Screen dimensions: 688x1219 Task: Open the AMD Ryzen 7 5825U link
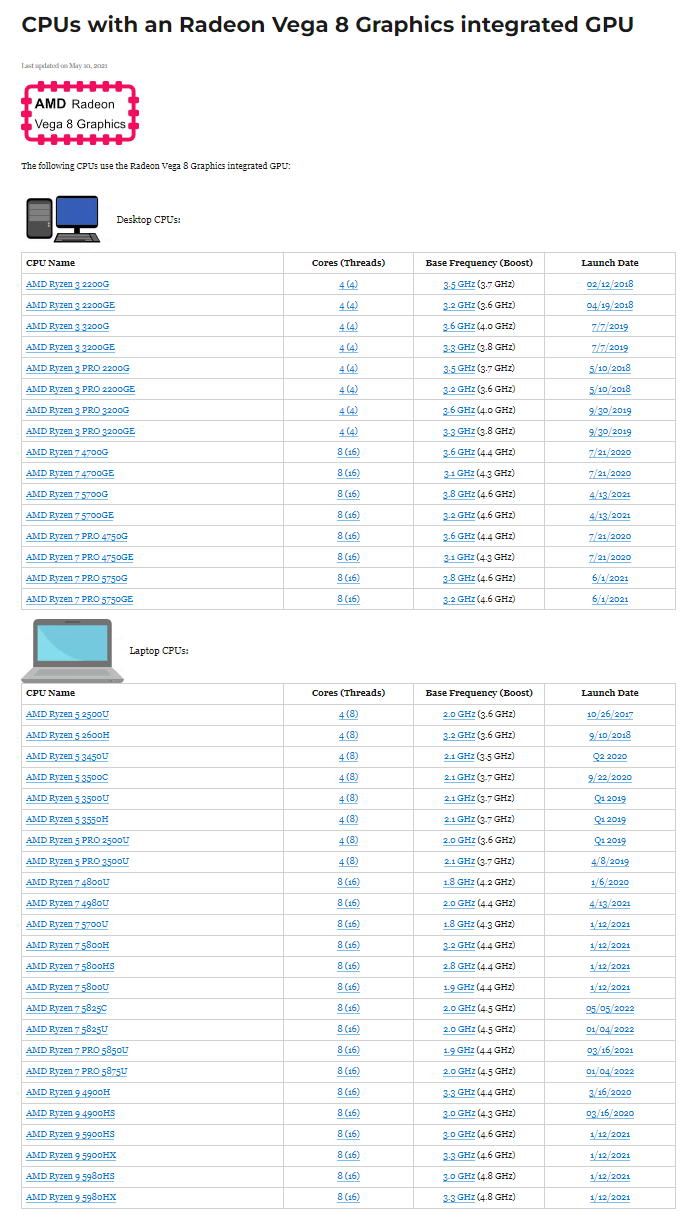pyautogui.click(x=67, y=1030)
